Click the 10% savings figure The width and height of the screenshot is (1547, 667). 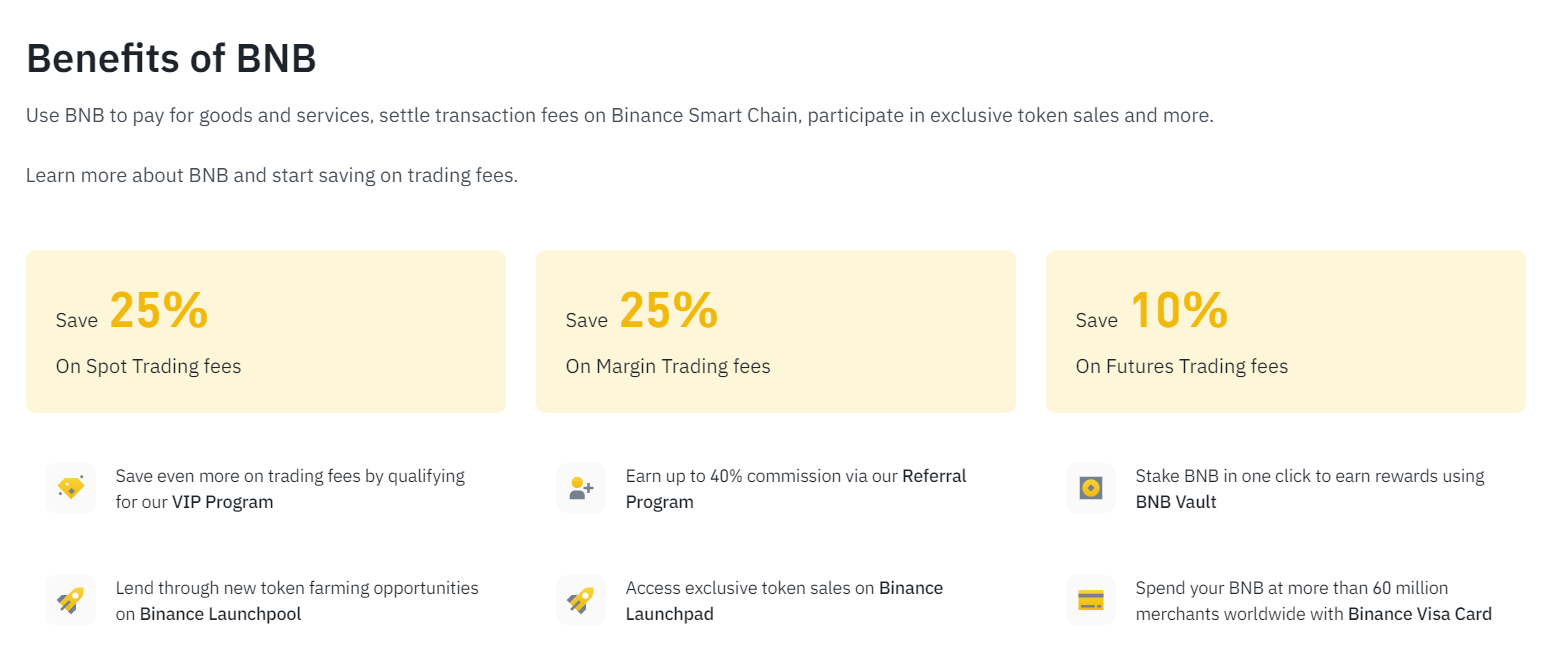1179,310
